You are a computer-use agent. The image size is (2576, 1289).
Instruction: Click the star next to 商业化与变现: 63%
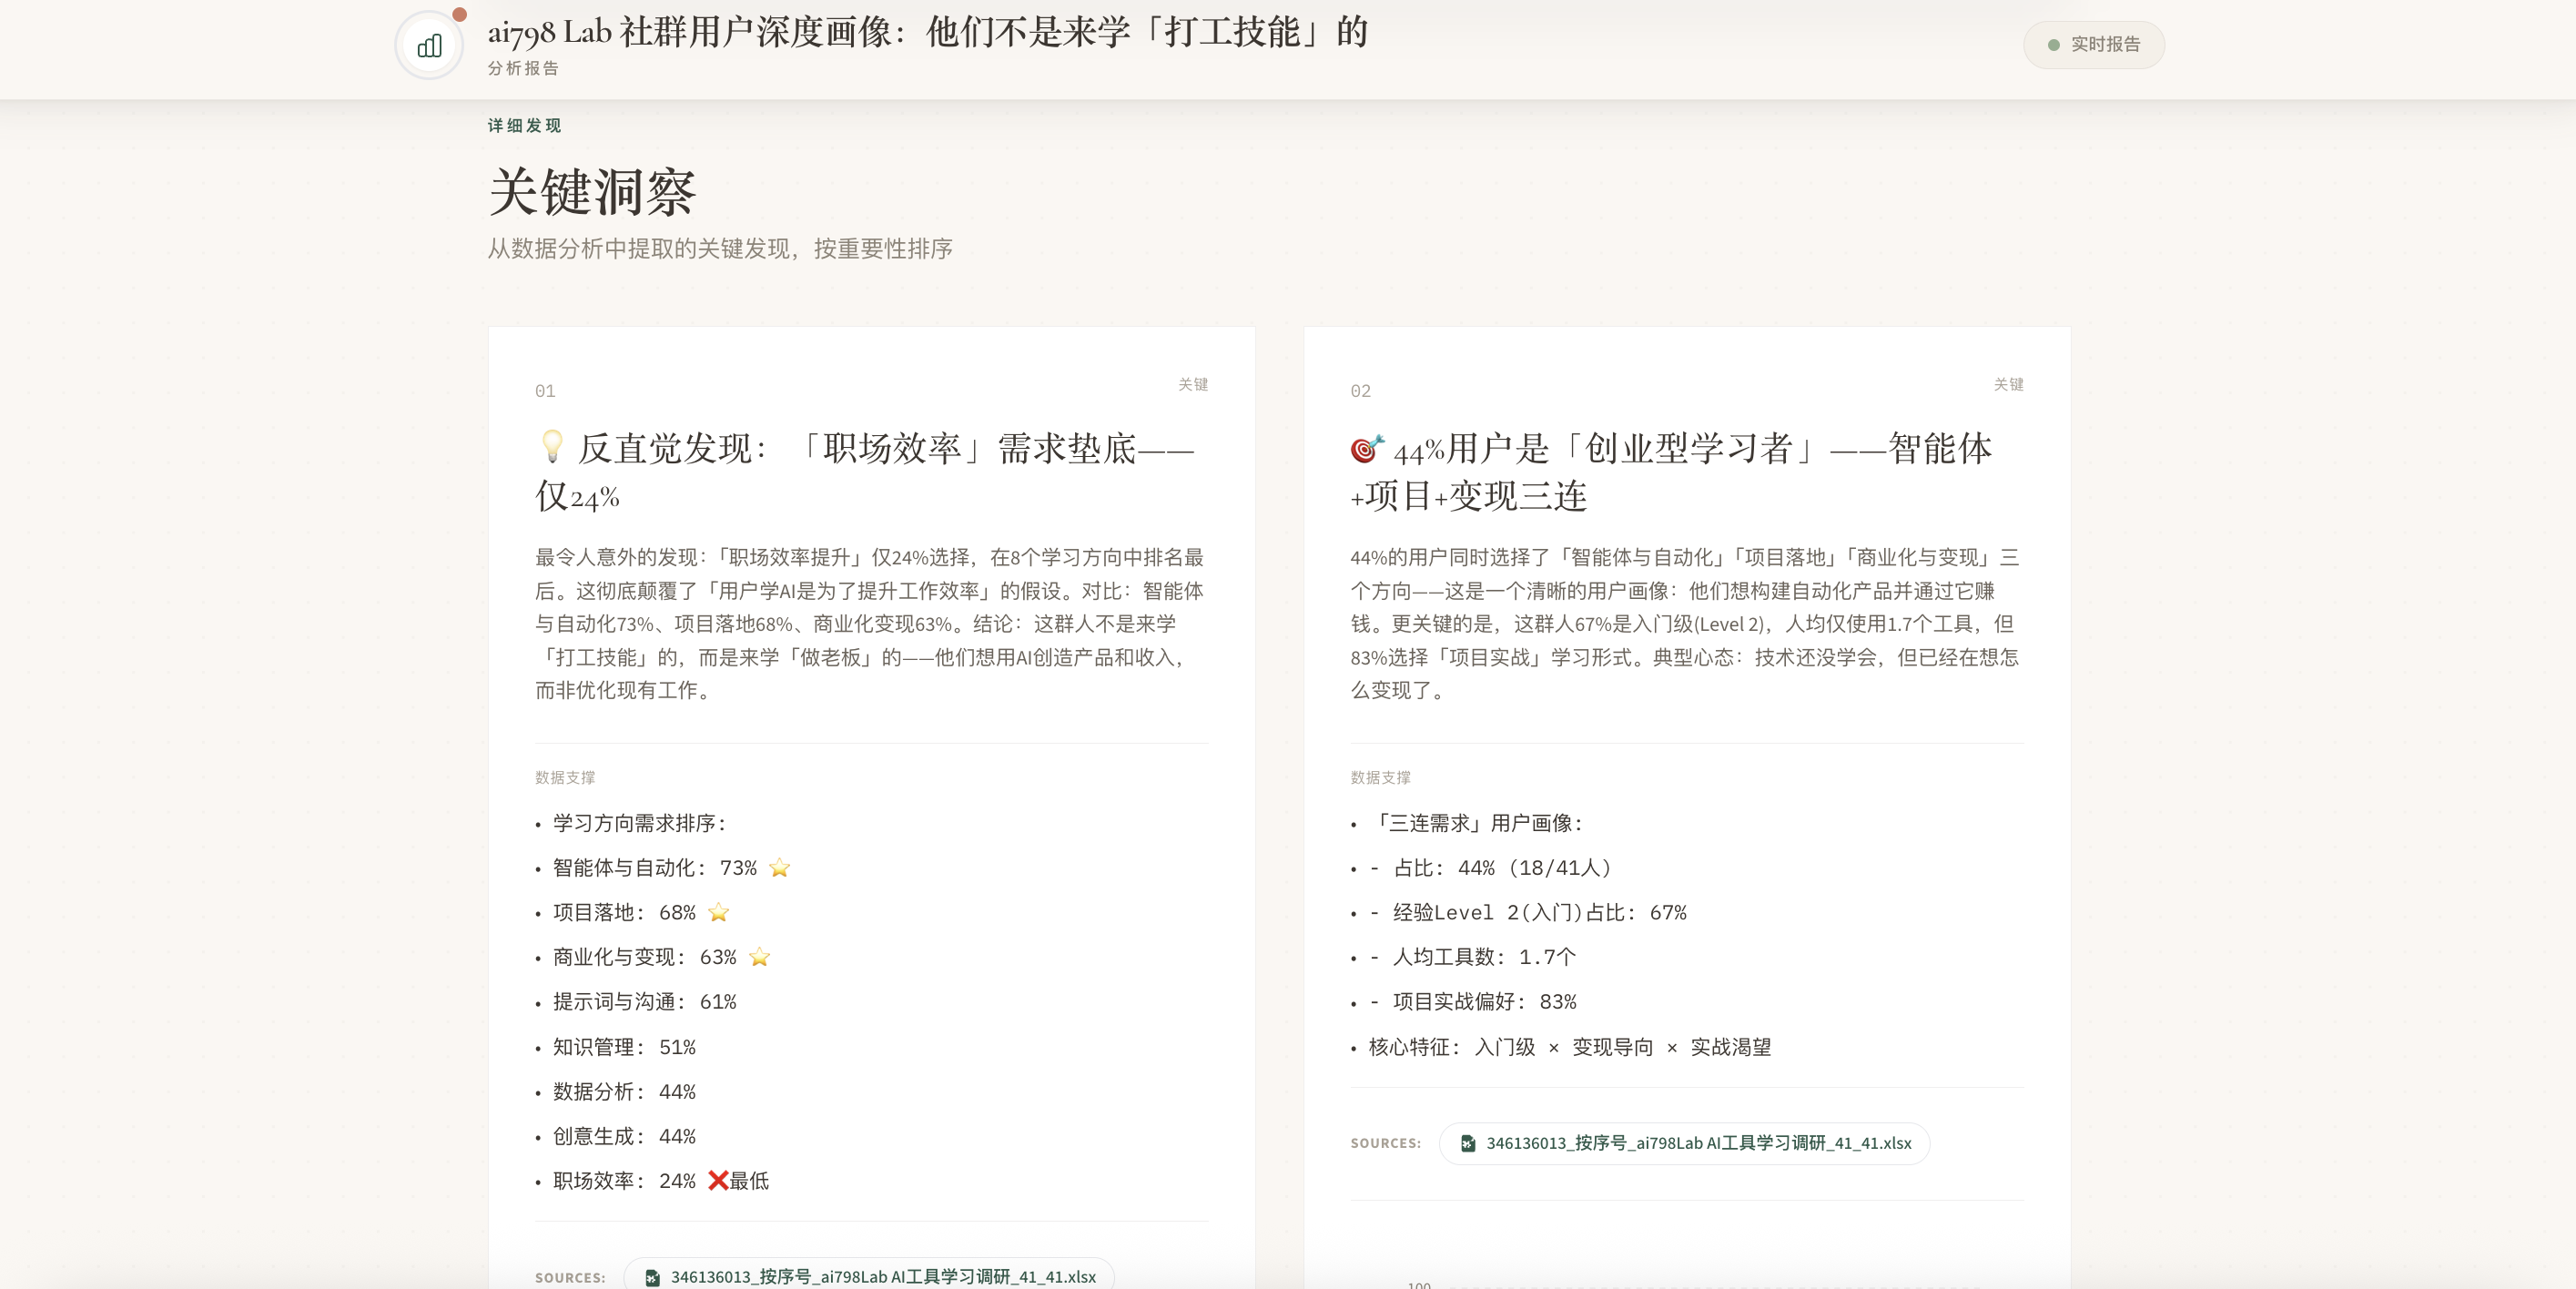coord(759,957)
